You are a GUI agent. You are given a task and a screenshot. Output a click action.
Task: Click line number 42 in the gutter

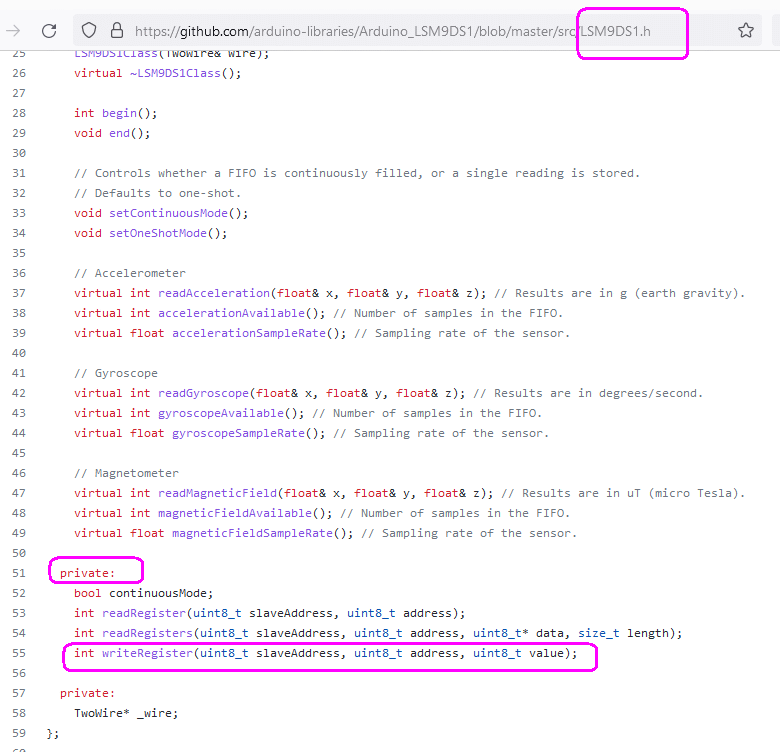(19, 393)
